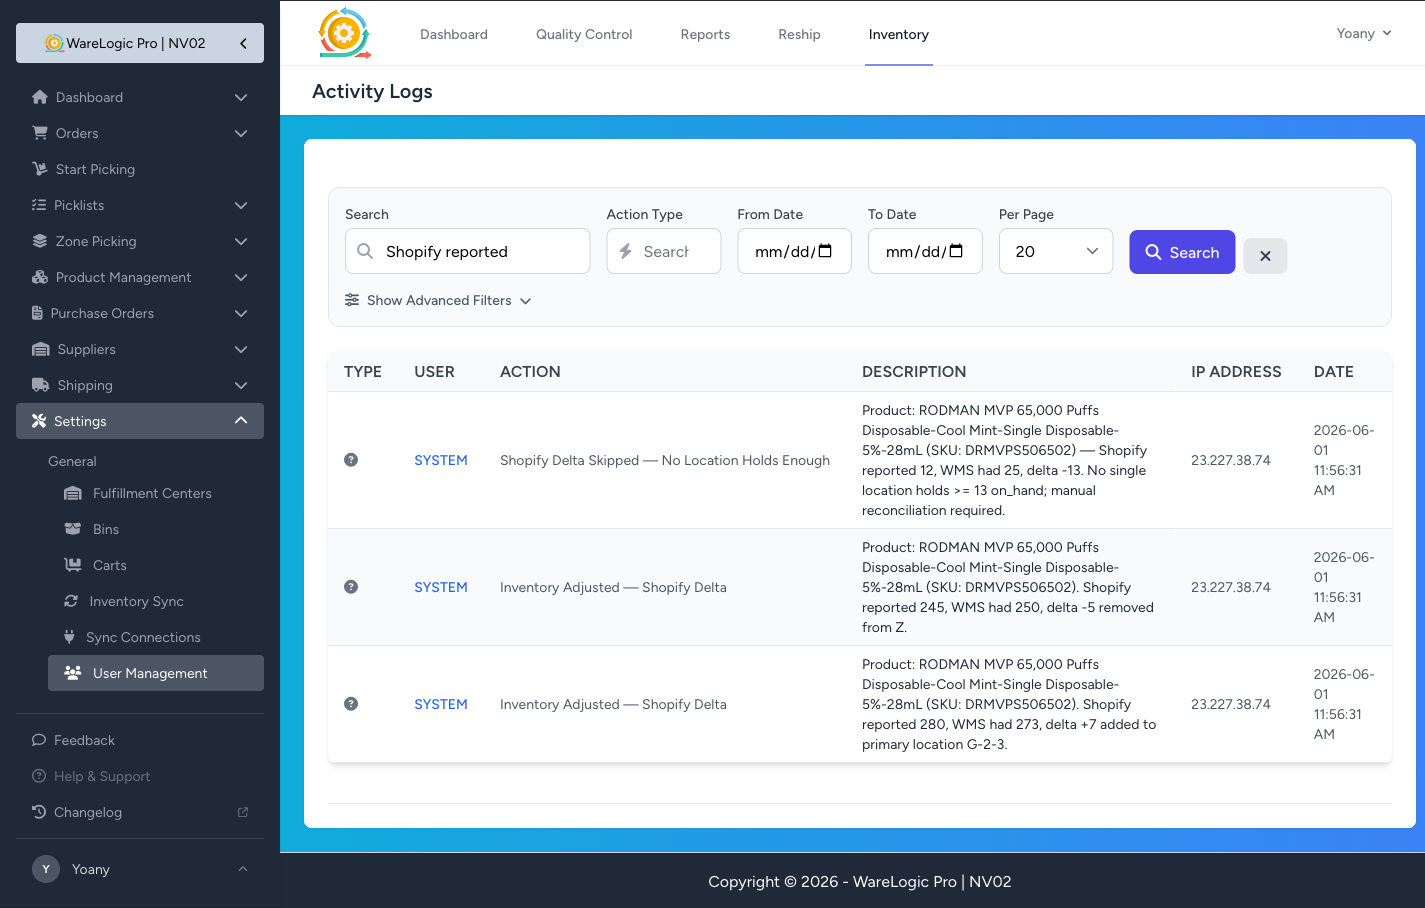Open the Dashboard top navigation tab
The height and width of the screenshot is (908, 1425).
tap(454, 34)
